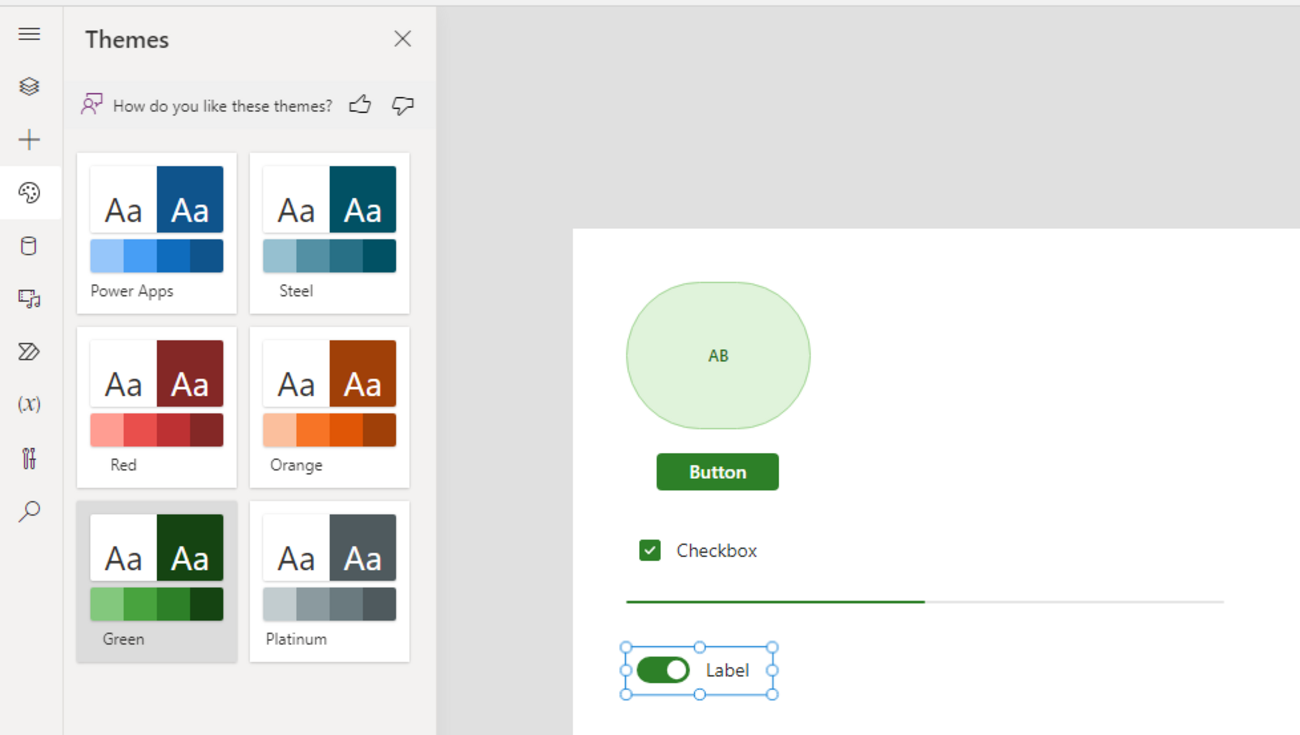
Task: Click the Search magnifier icon
Action: point(29,511)
